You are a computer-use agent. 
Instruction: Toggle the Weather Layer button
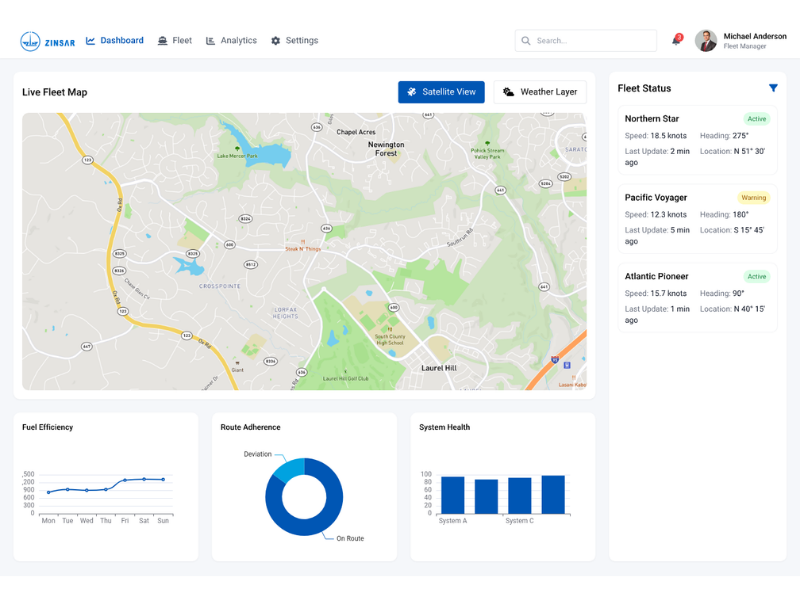[540, 92]
